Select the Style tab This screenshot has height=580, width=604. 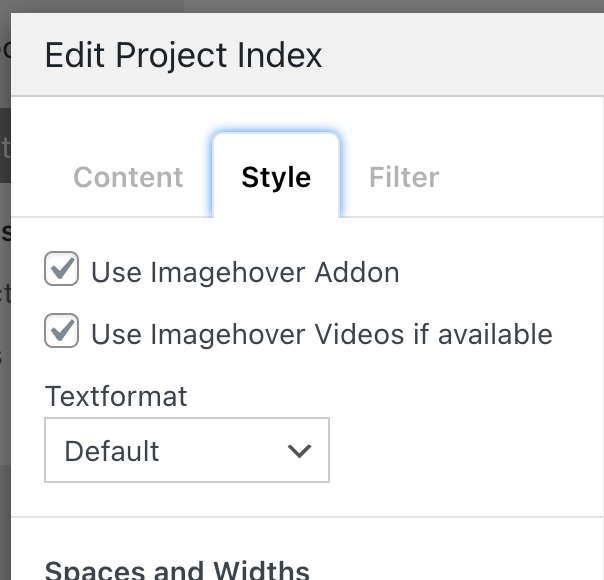tap(276, 177)
